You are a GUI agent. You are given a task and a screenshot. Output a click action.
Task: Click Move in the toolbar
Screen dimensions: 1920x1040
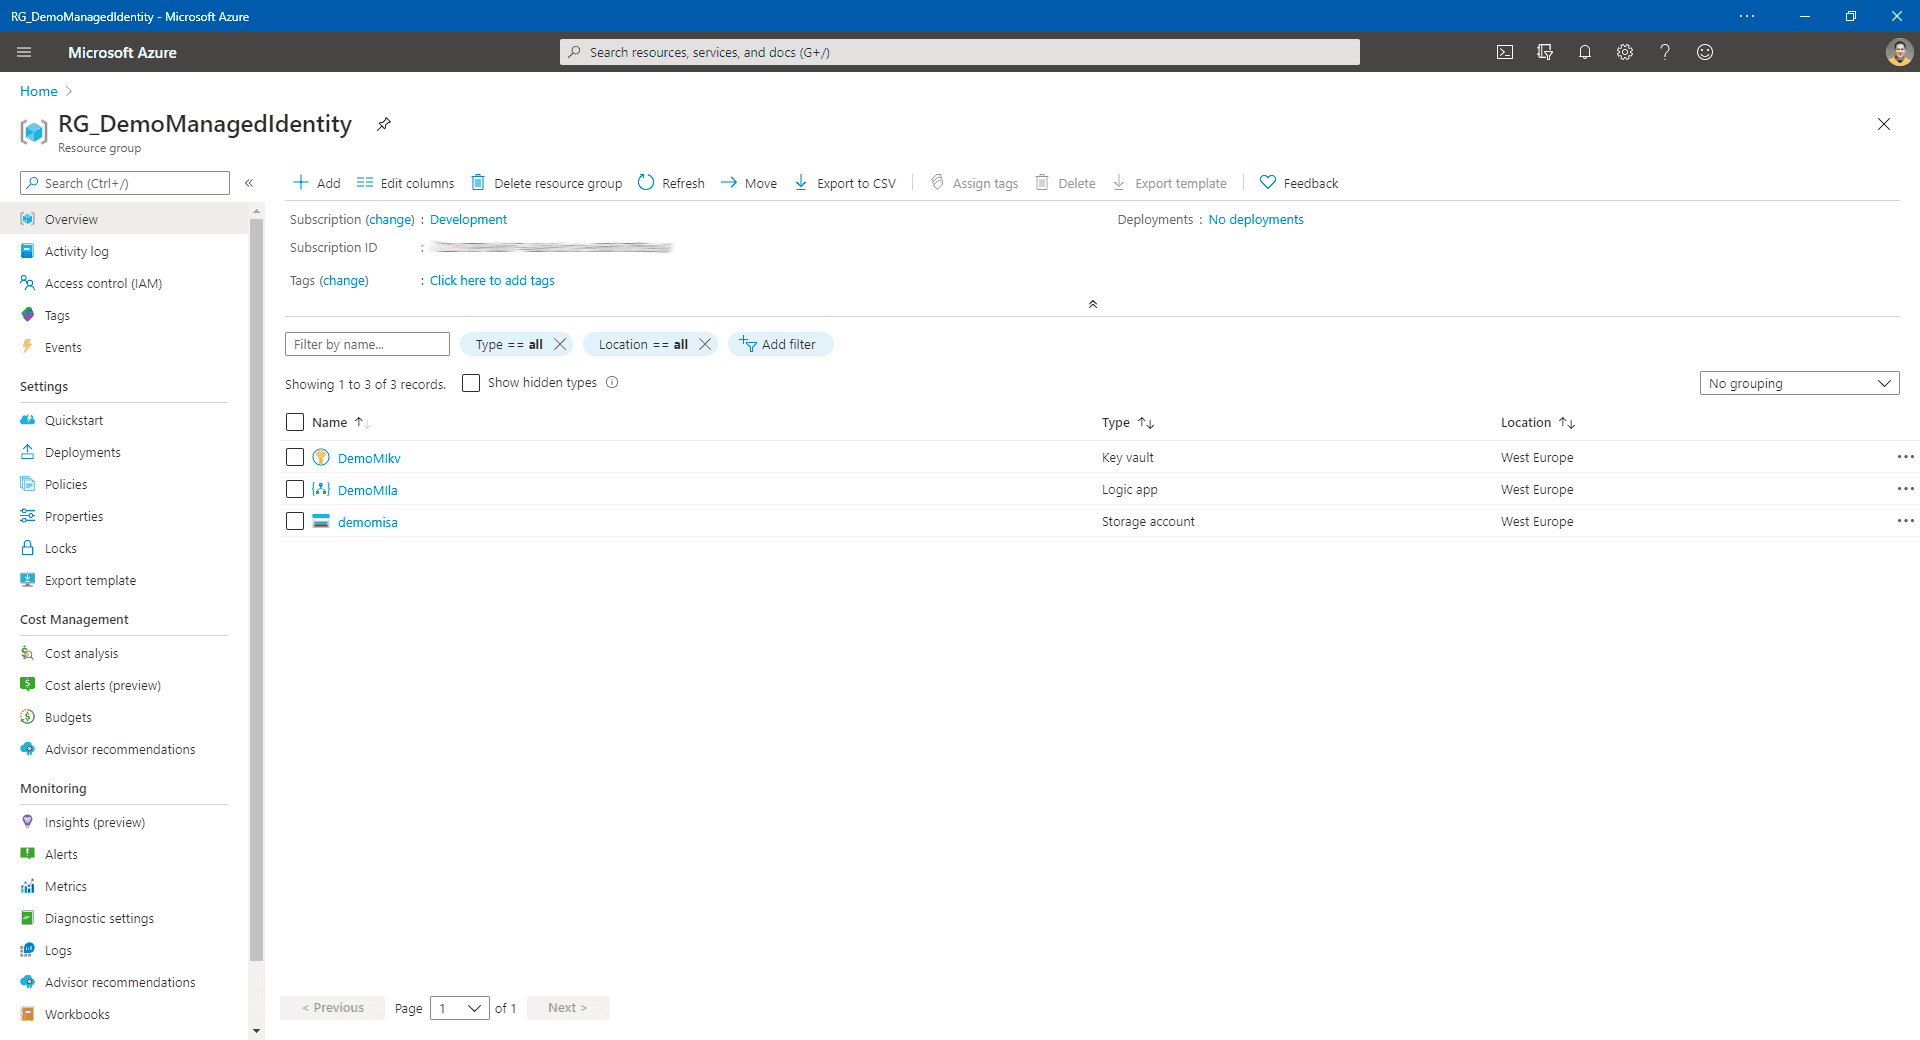pyautogui.click(x=749, y=183)
